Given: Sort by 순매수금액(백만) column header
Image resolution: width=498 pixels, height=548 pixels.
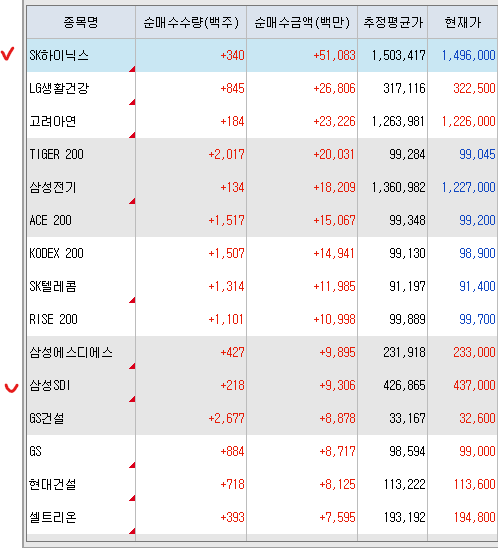Looking at the screenshot, I should 302,22.
